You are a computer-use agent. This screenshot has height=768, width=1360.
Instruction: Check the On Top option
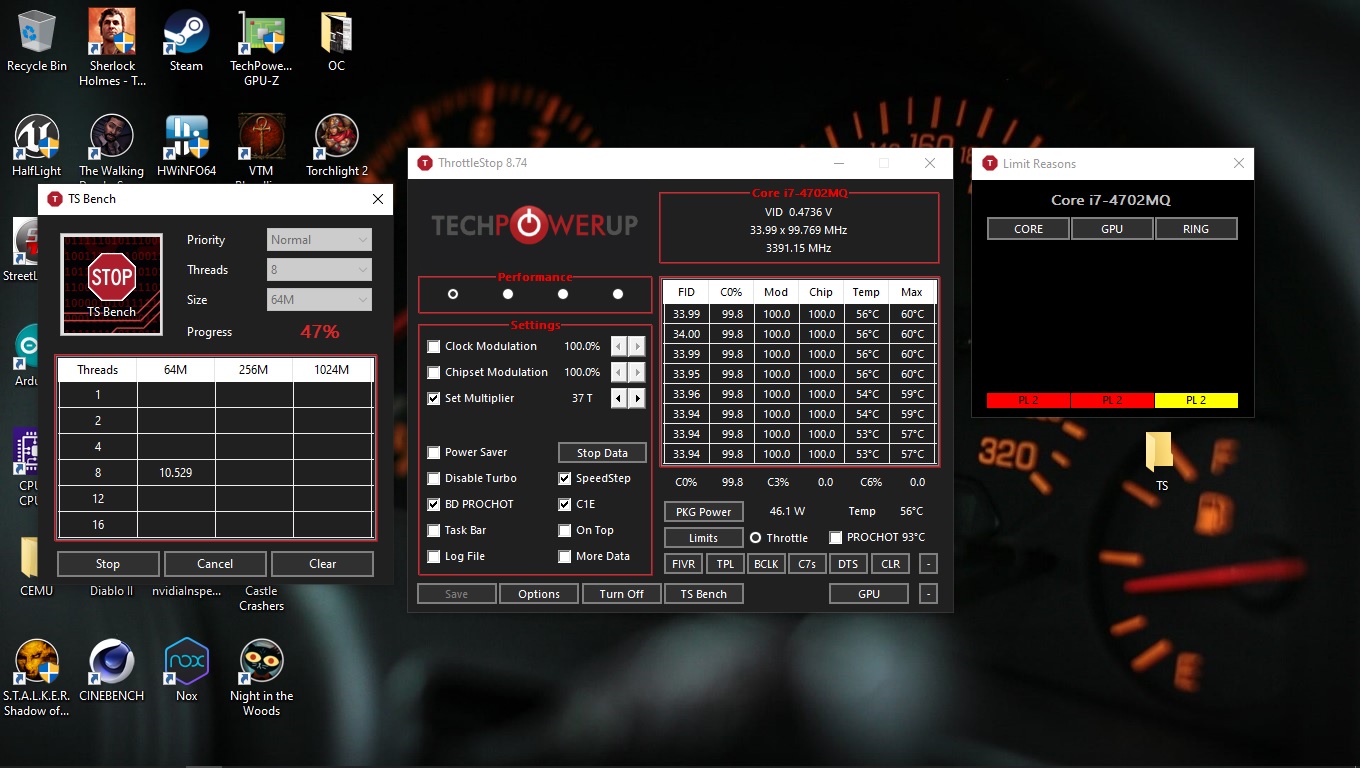[x=565, y=531]
